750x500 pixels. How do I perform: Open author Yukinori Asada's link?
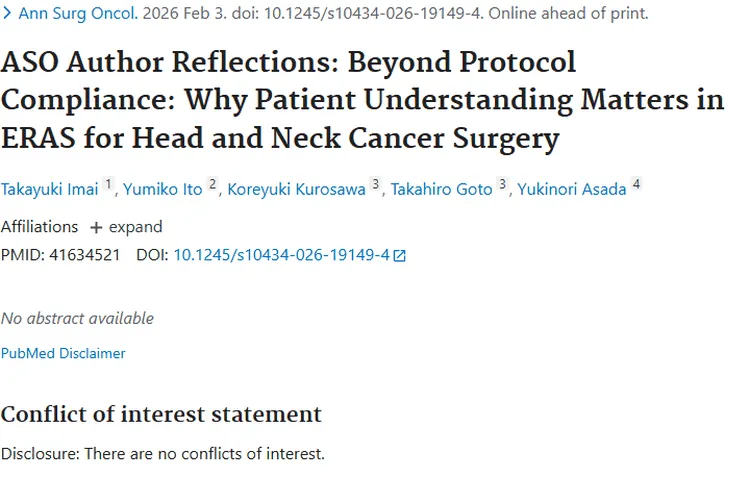[572, 190]
